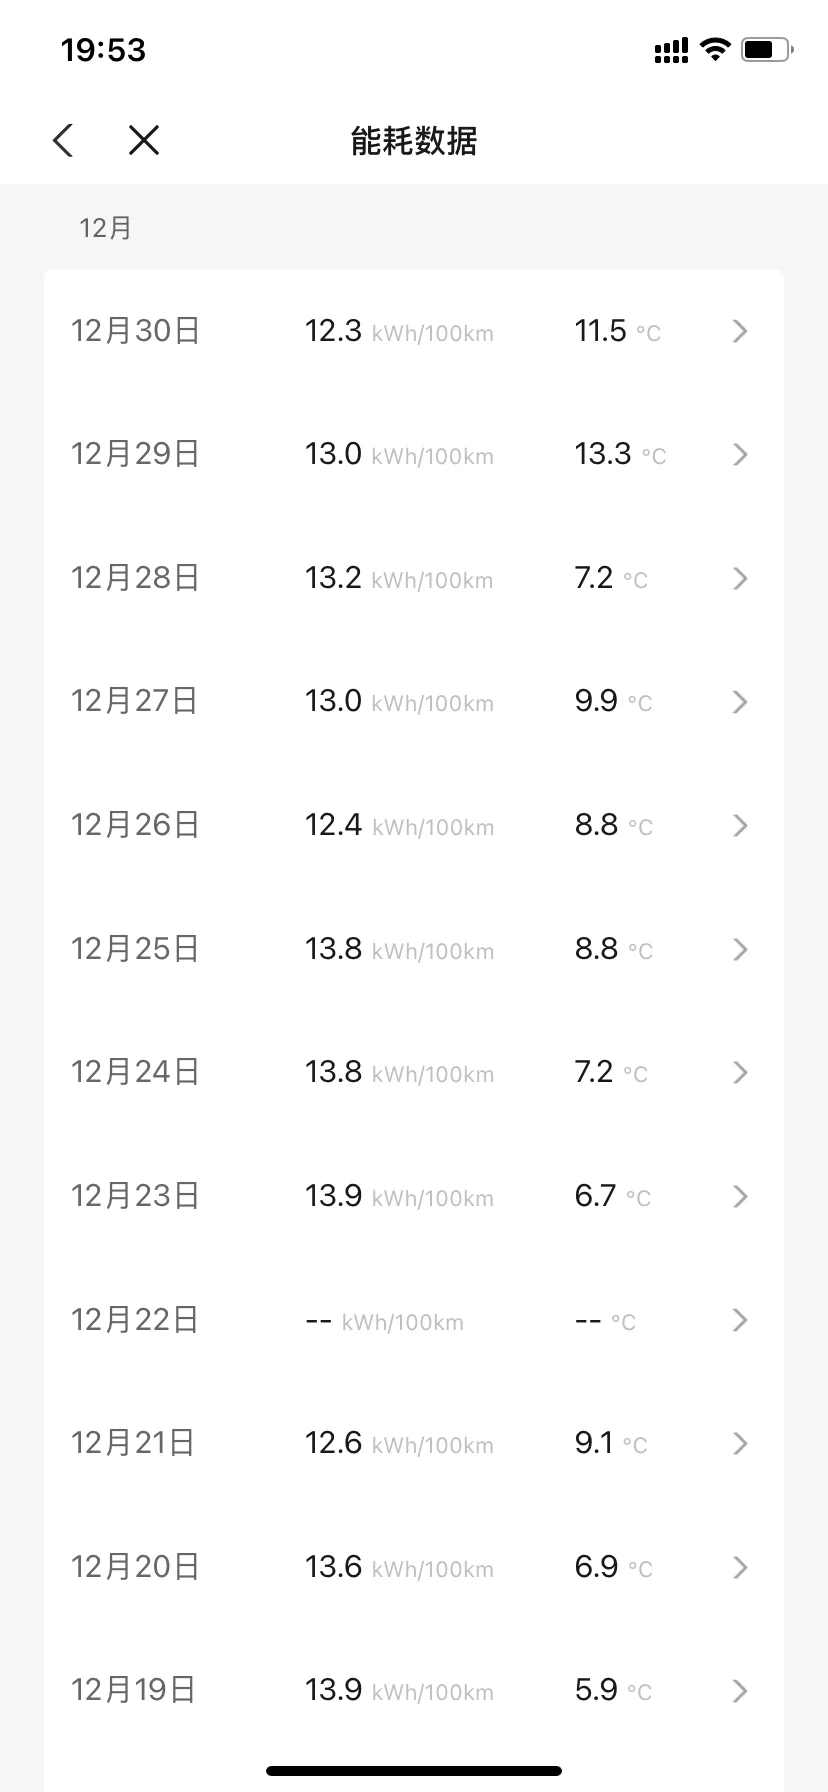Image resolution: width=828 pixels, height=1792 pixels.
Task: Open the 12月19日 energy record
Action: pos(414,1690)
